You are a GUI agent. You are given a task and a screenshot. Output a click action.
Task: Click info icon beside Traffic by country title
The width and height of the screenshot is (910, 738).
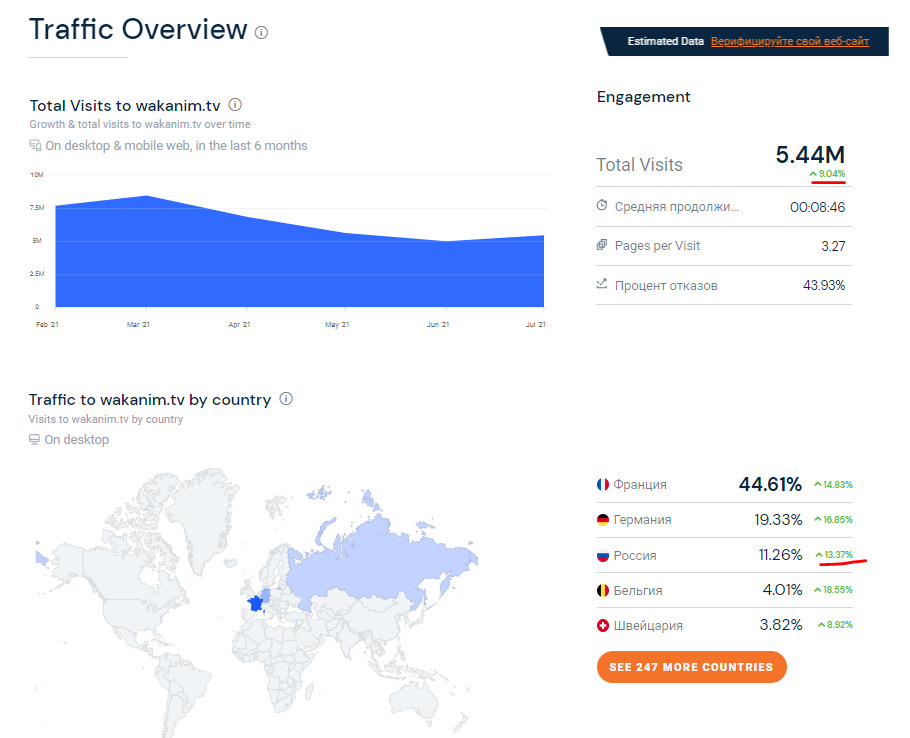tap(286, 399)
